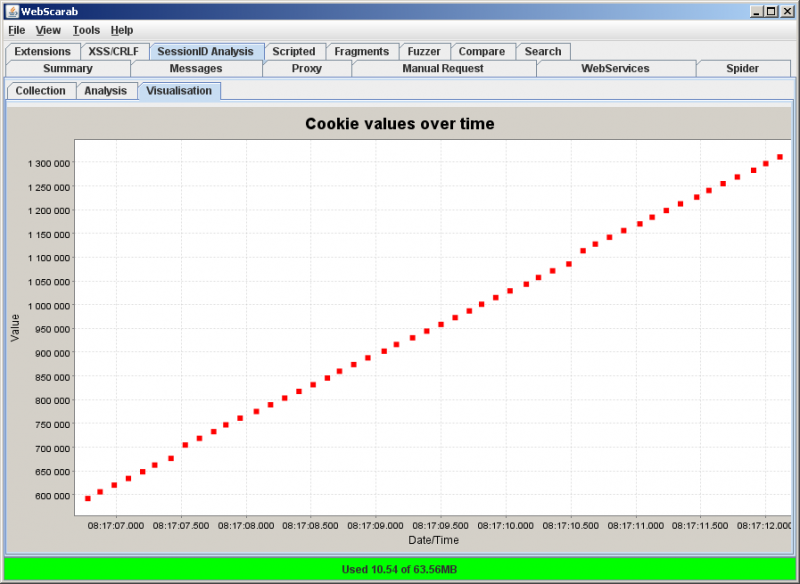This screenshot has height=584, width=800.
Task: Click the green memory usage indicator bar
Action: 400,568
